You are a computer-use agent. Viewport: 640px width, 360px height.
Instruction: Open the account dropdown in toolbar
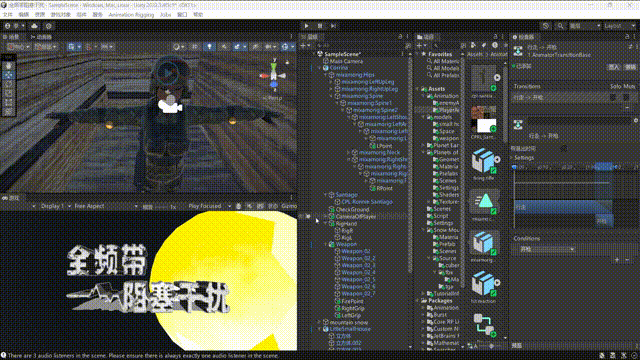[14, 26]
